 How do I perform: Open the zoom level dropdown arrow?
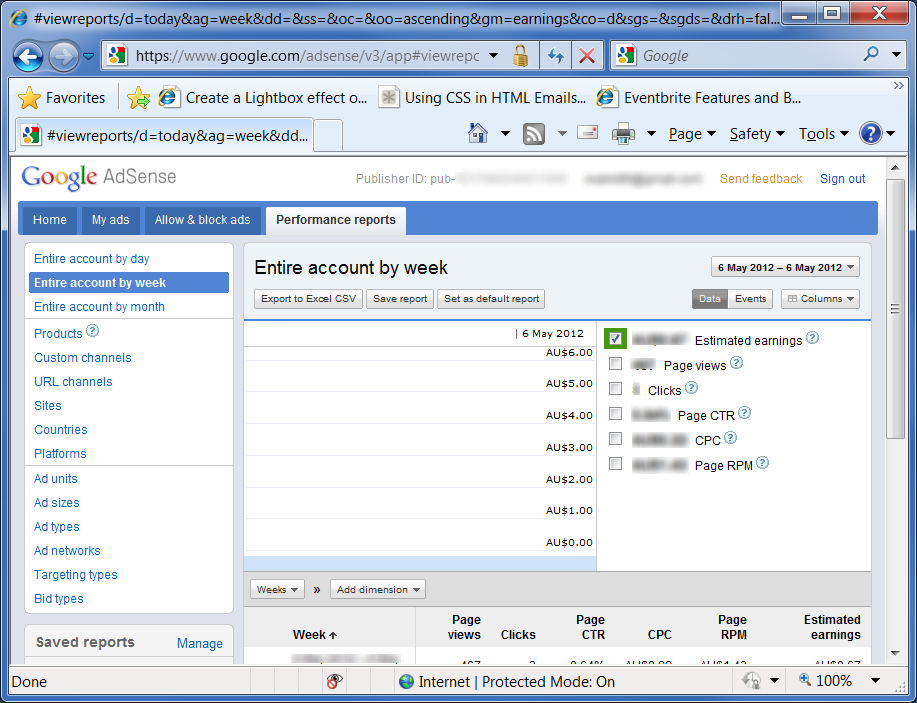[875, 681]
